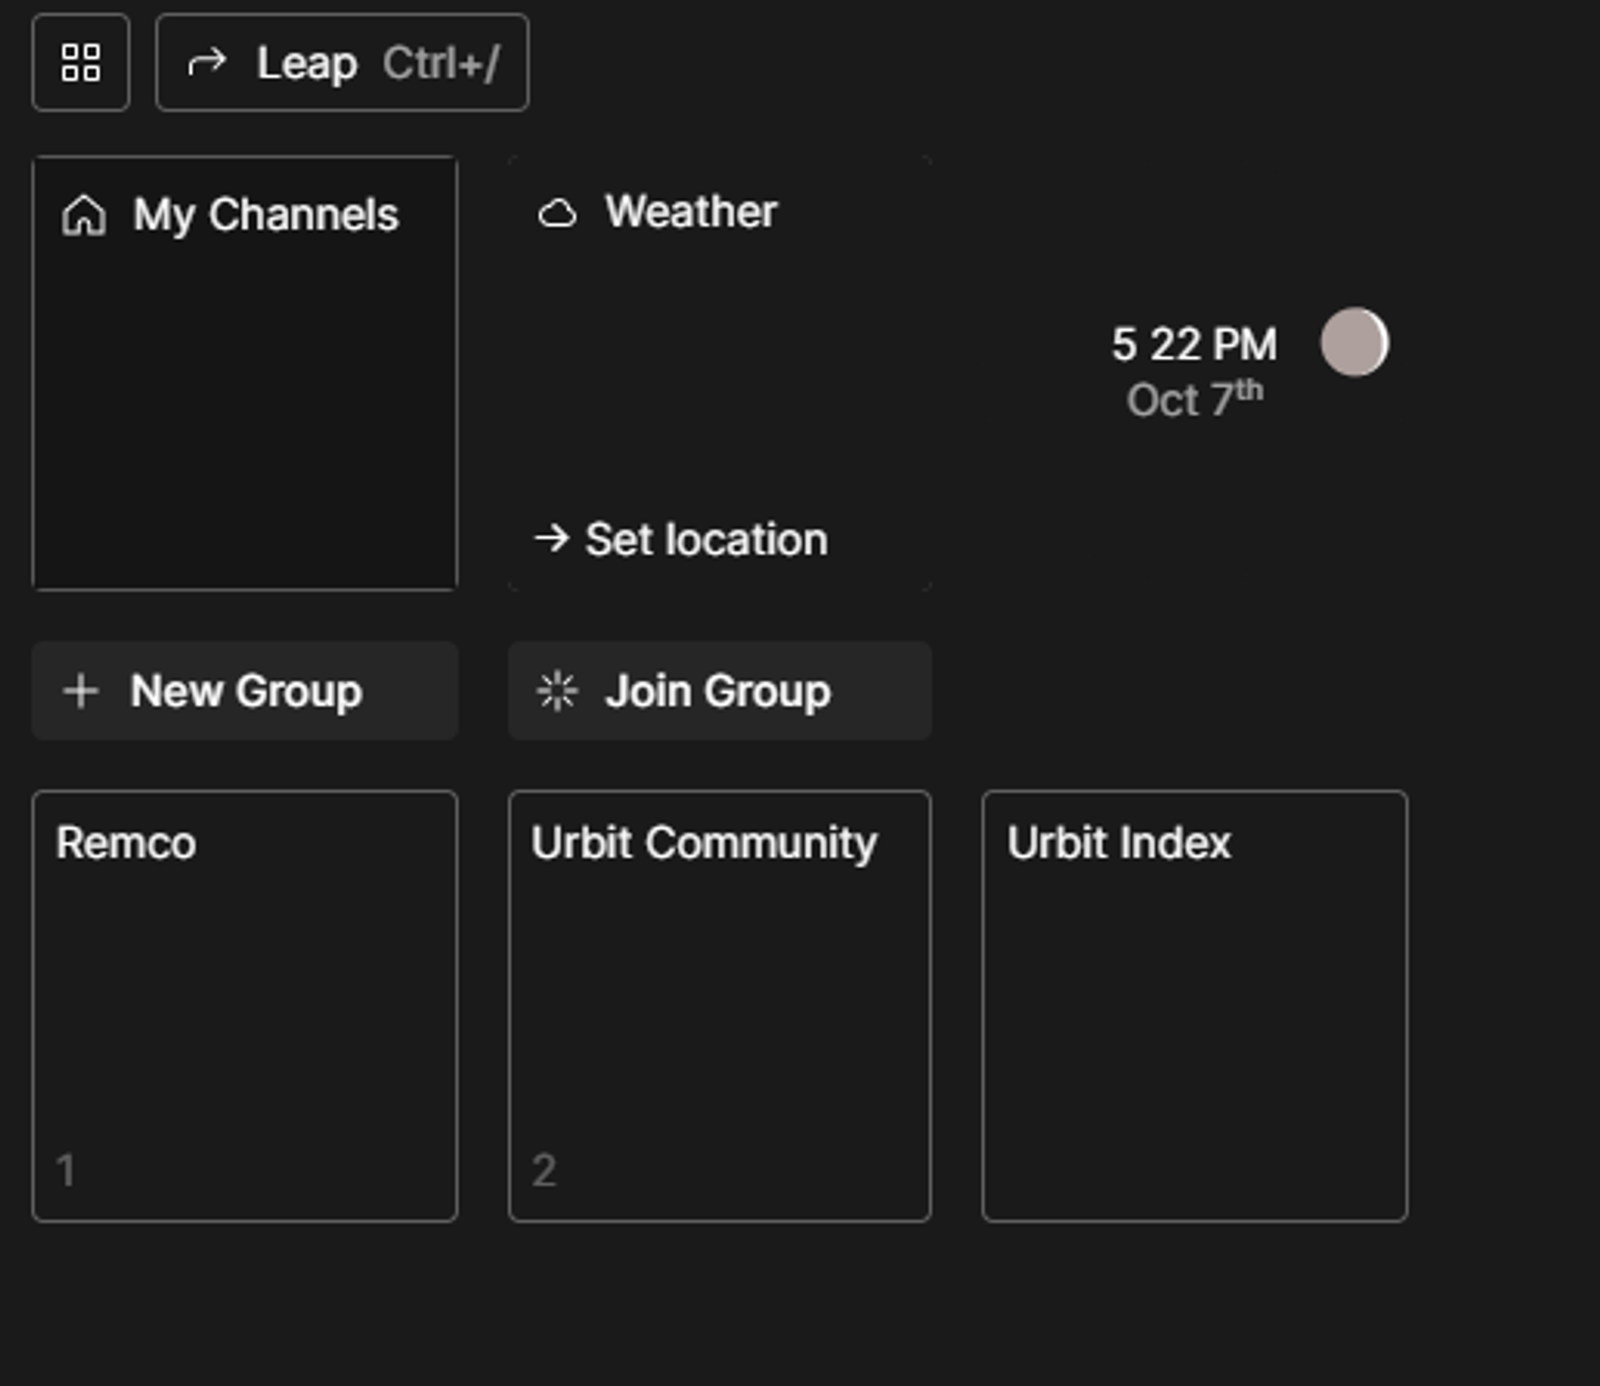Create a New Group
Image resolution: width=1600 pixels, height=1386 pixels.
[245, 691]
